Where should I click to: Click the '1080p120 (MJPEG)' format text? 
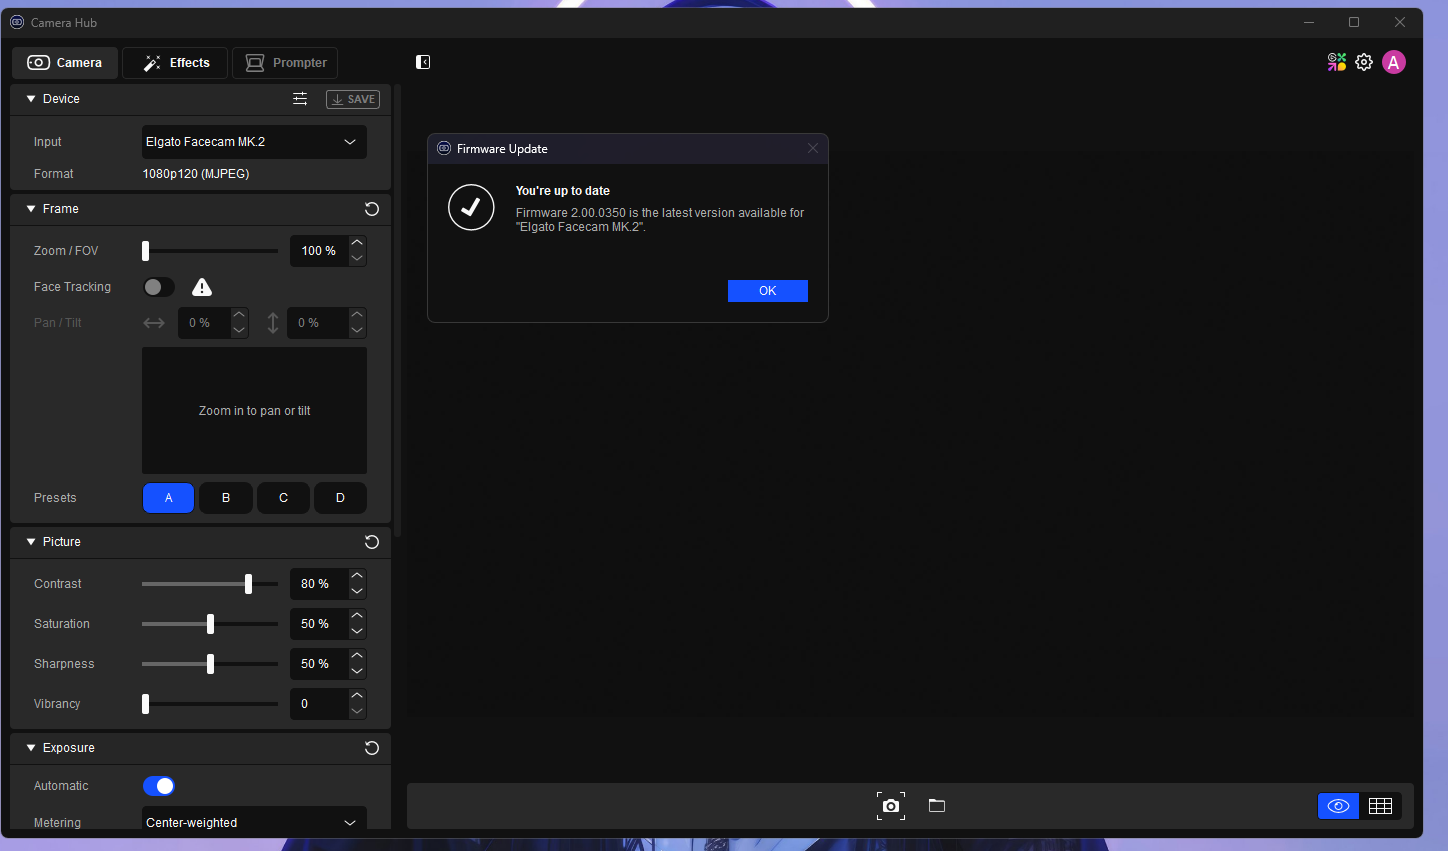196,174
